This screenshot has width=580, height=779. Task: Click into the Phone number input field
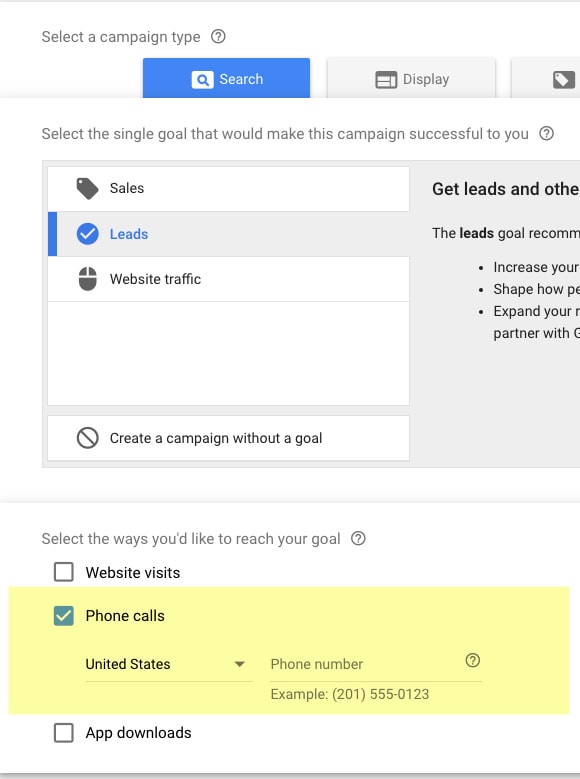pyautogui.click(x=365, y=664)
